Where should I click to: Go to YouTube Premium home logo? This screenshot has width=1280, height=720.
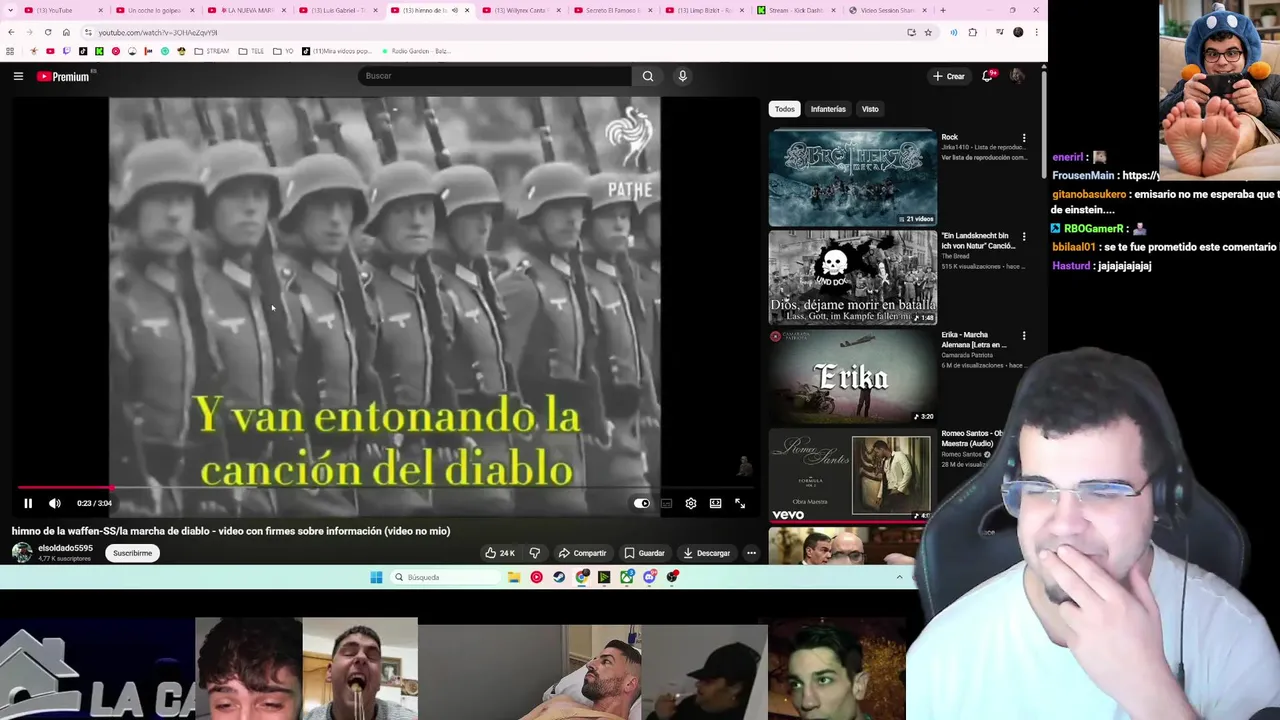click(x=64, y=76)
